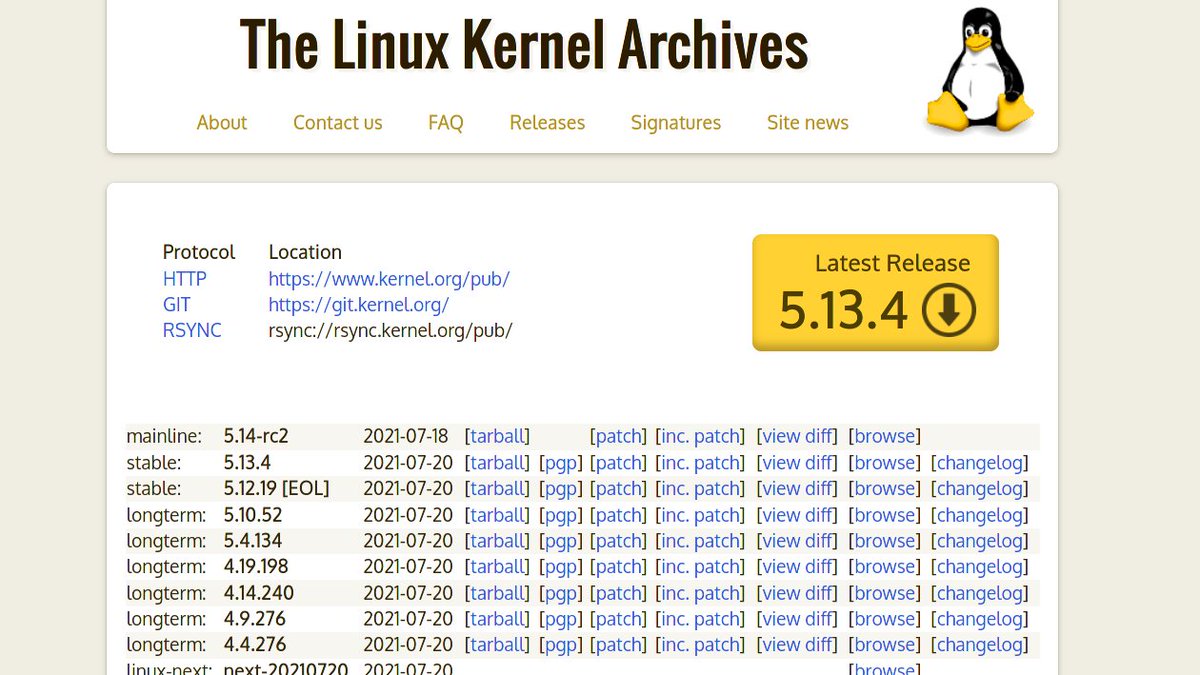This screenshot has width=1200, height=675.
Task: Open inc. patch for 4.9.276
Action: click(701, 619)
